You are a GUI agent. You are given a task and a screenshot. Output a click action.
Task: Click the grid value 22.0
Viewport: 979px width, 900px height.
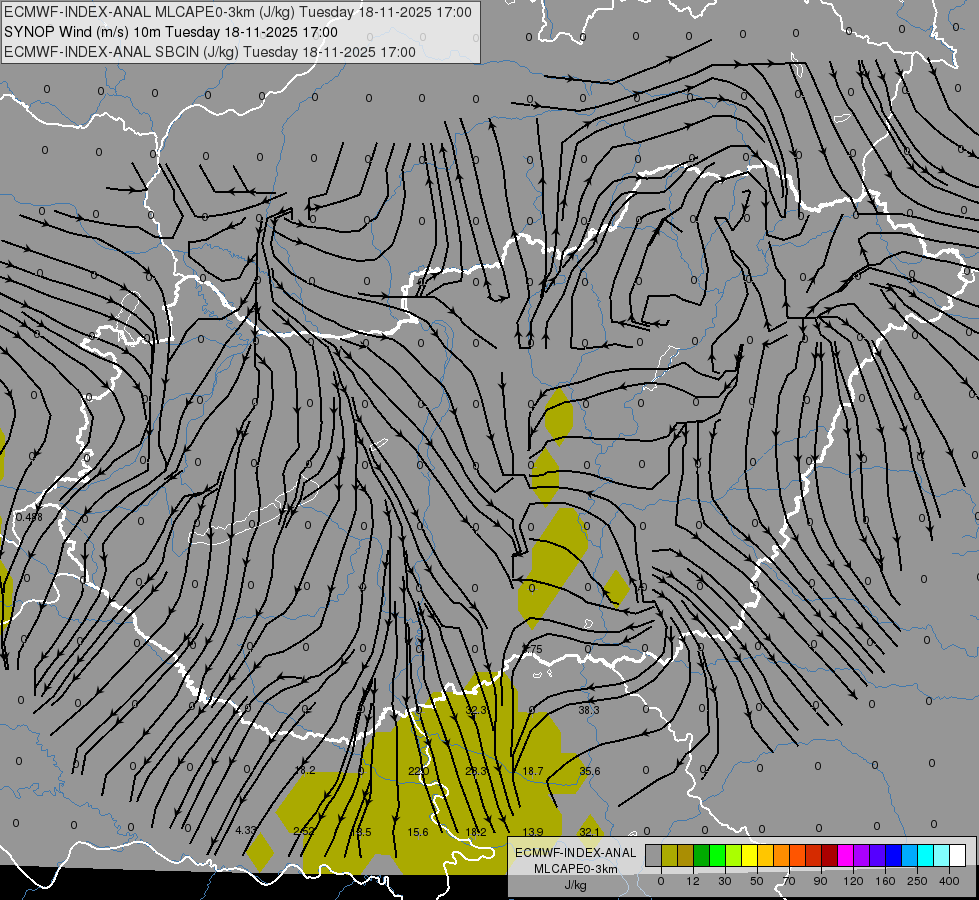[x=418, y=771]
